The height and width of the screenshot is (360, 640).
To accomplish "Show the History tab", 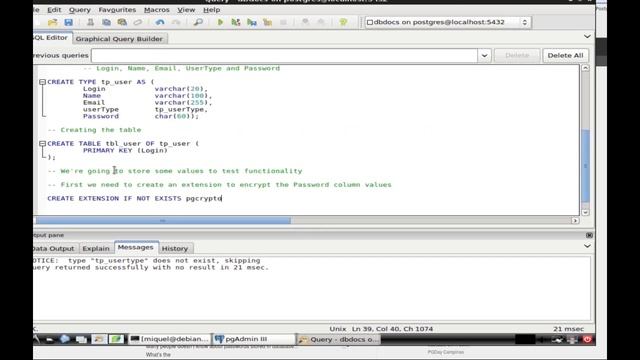I will (x=175, y=248).
